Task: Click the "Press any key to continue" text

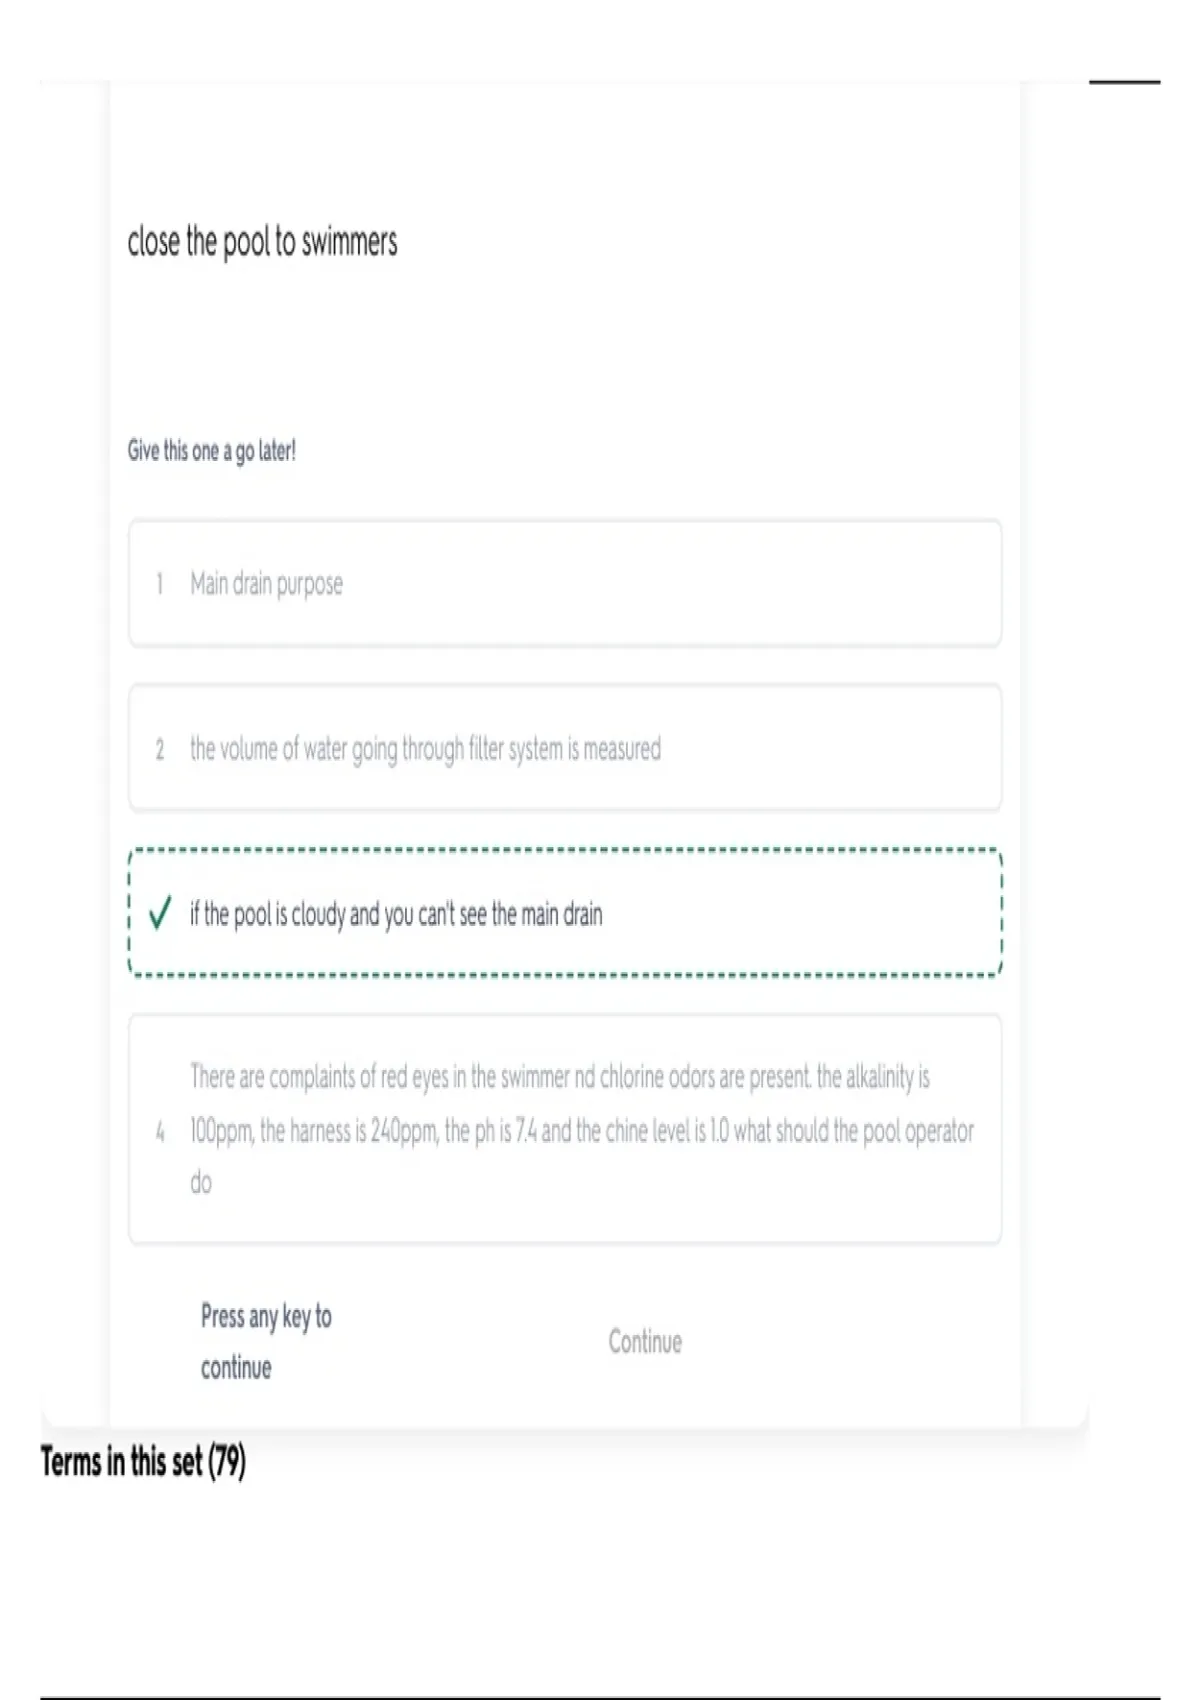Action: coord(266,1341)
